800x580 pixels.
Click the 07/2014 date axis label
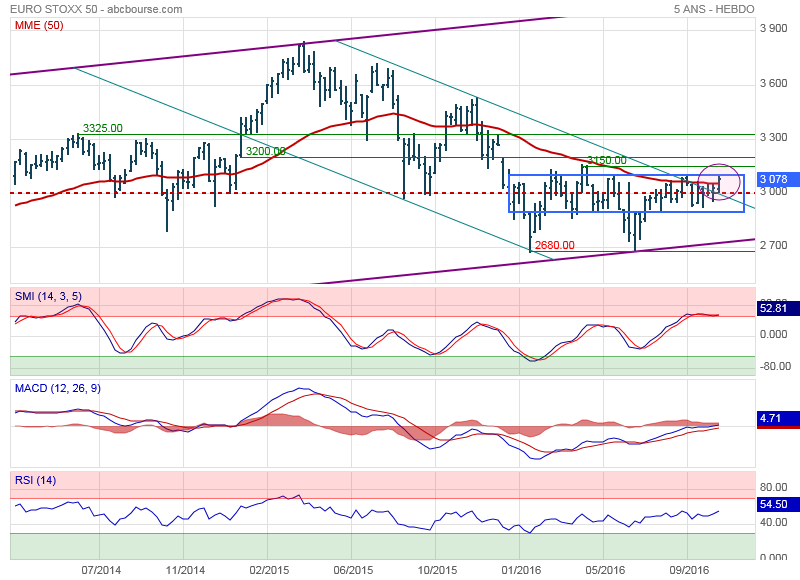(102, 570)
